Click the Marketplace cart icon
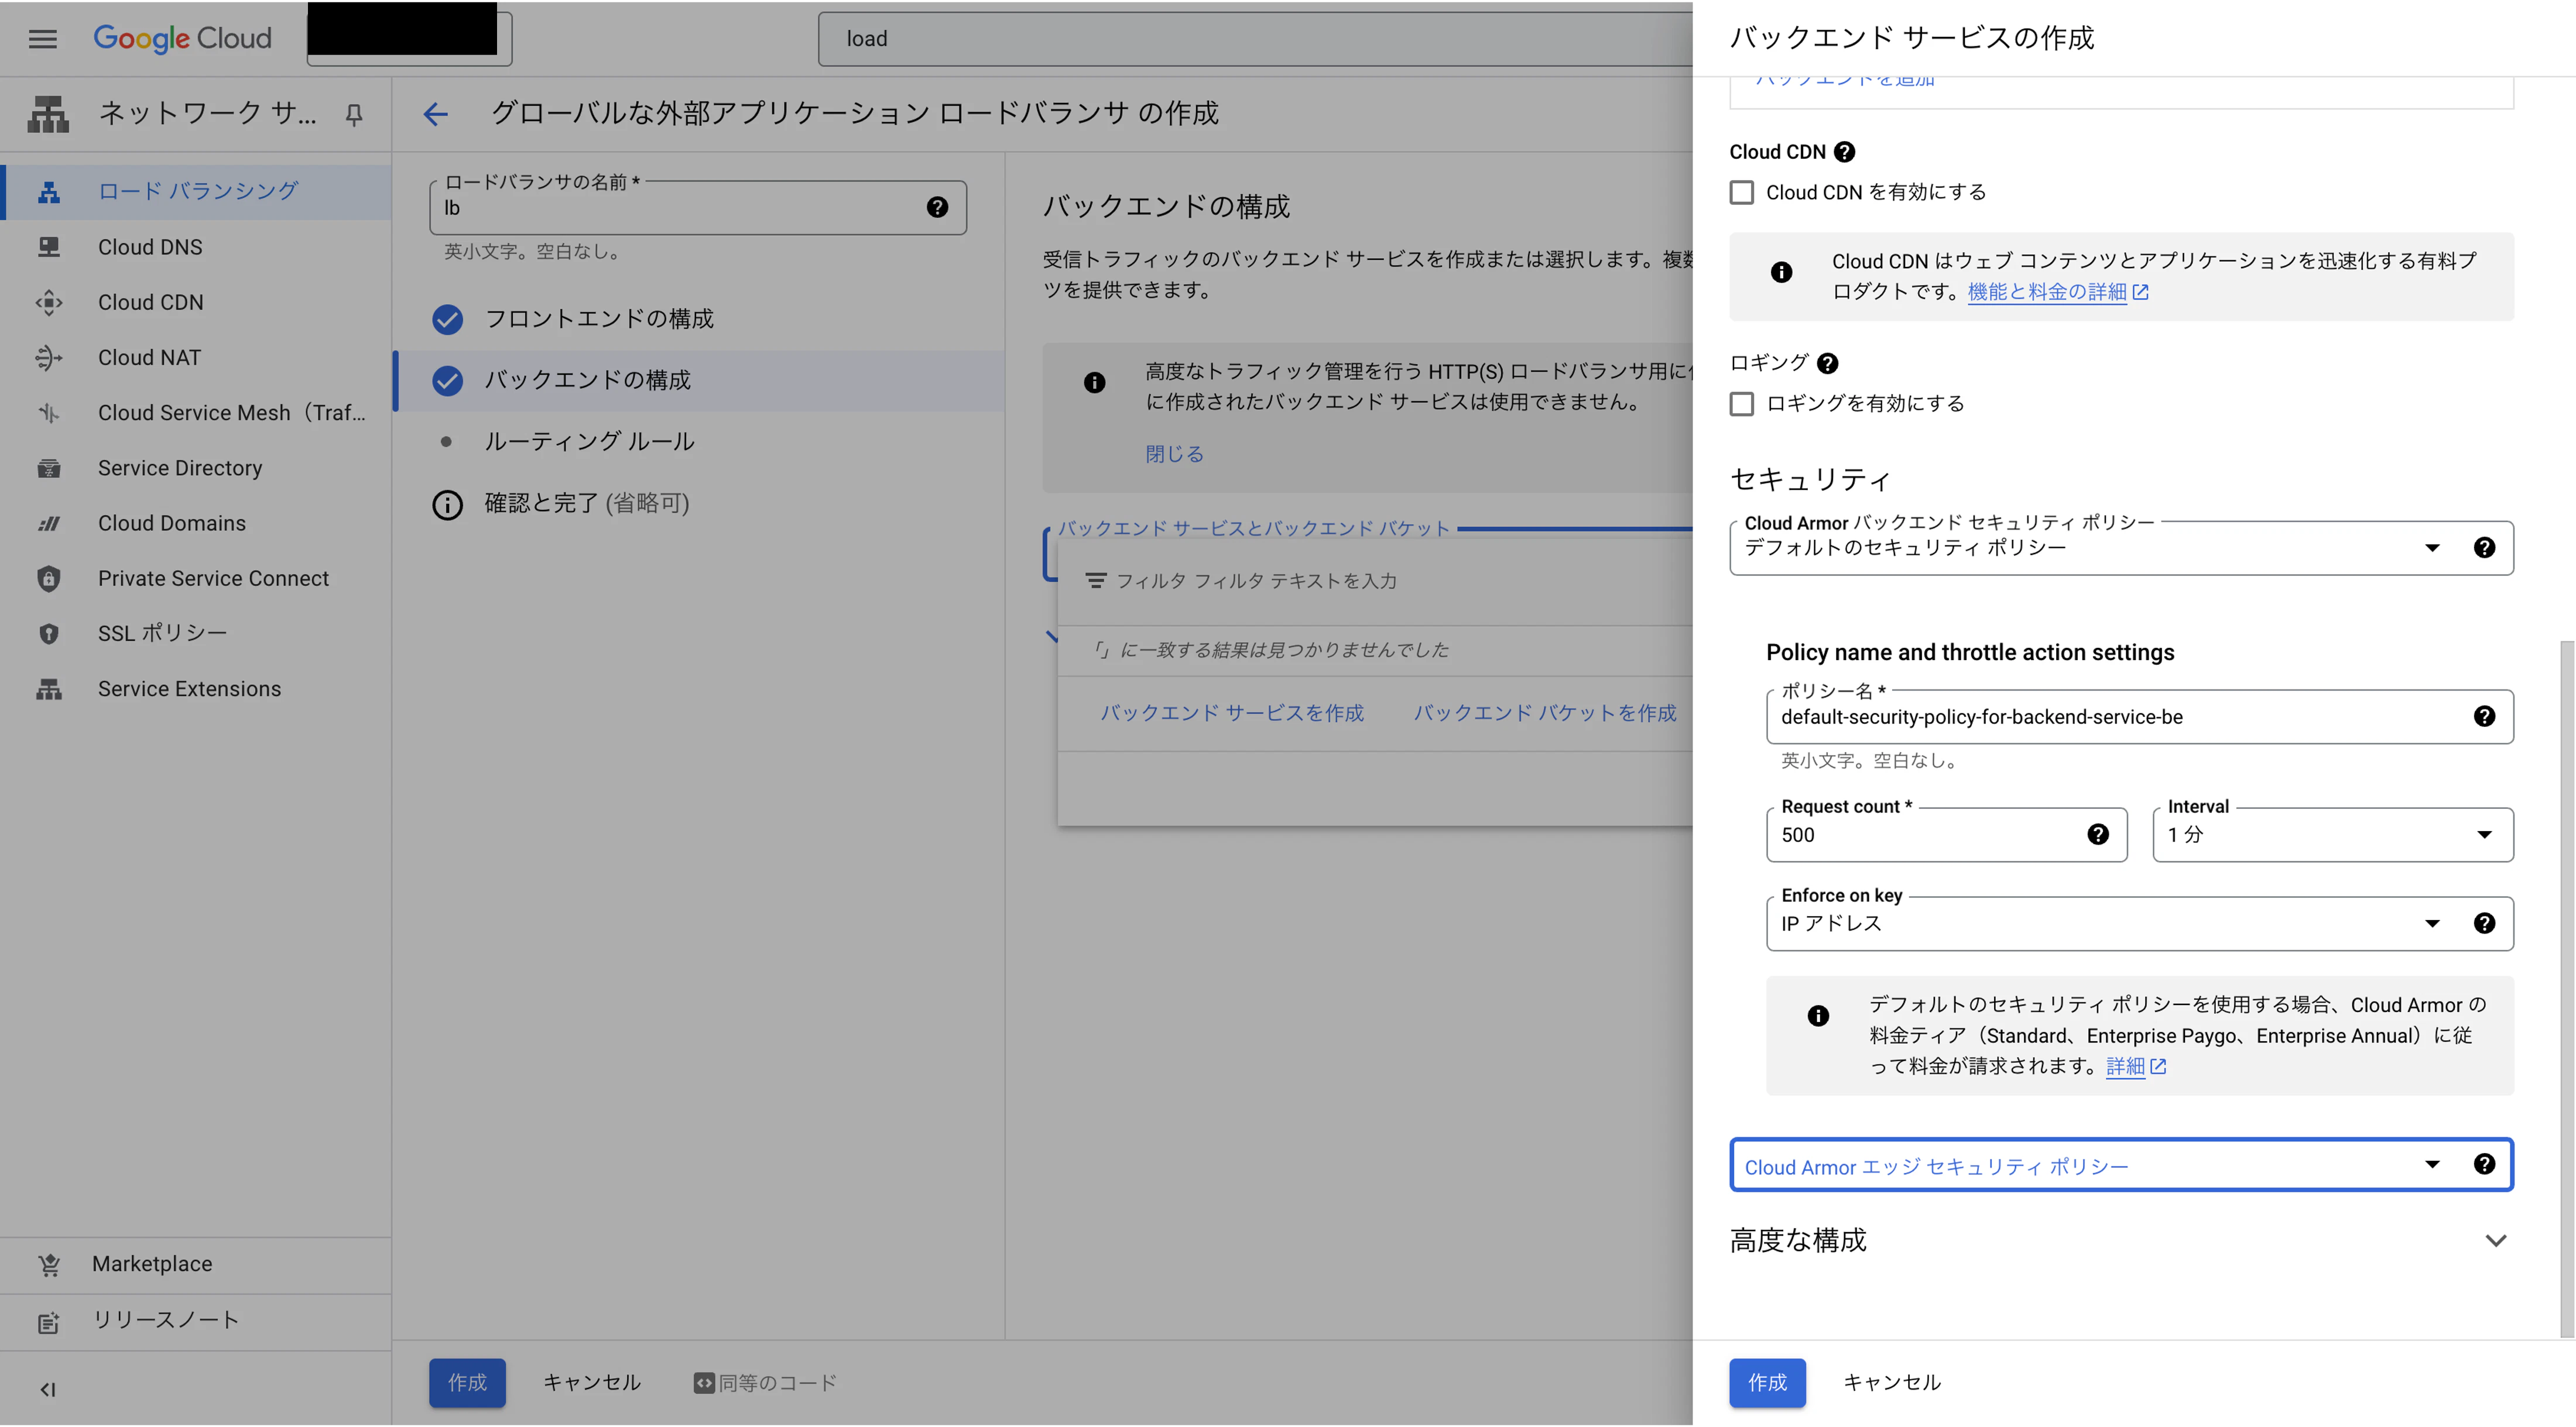This screenshot has width=2576, height=1427. [x=48, y=1265]
